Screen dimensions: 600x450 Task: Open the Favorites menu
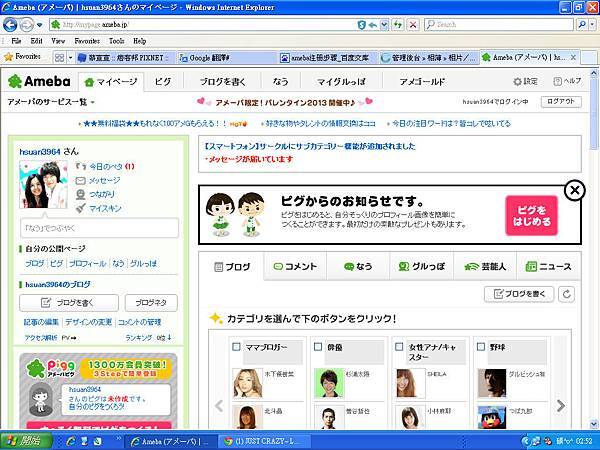87,41
